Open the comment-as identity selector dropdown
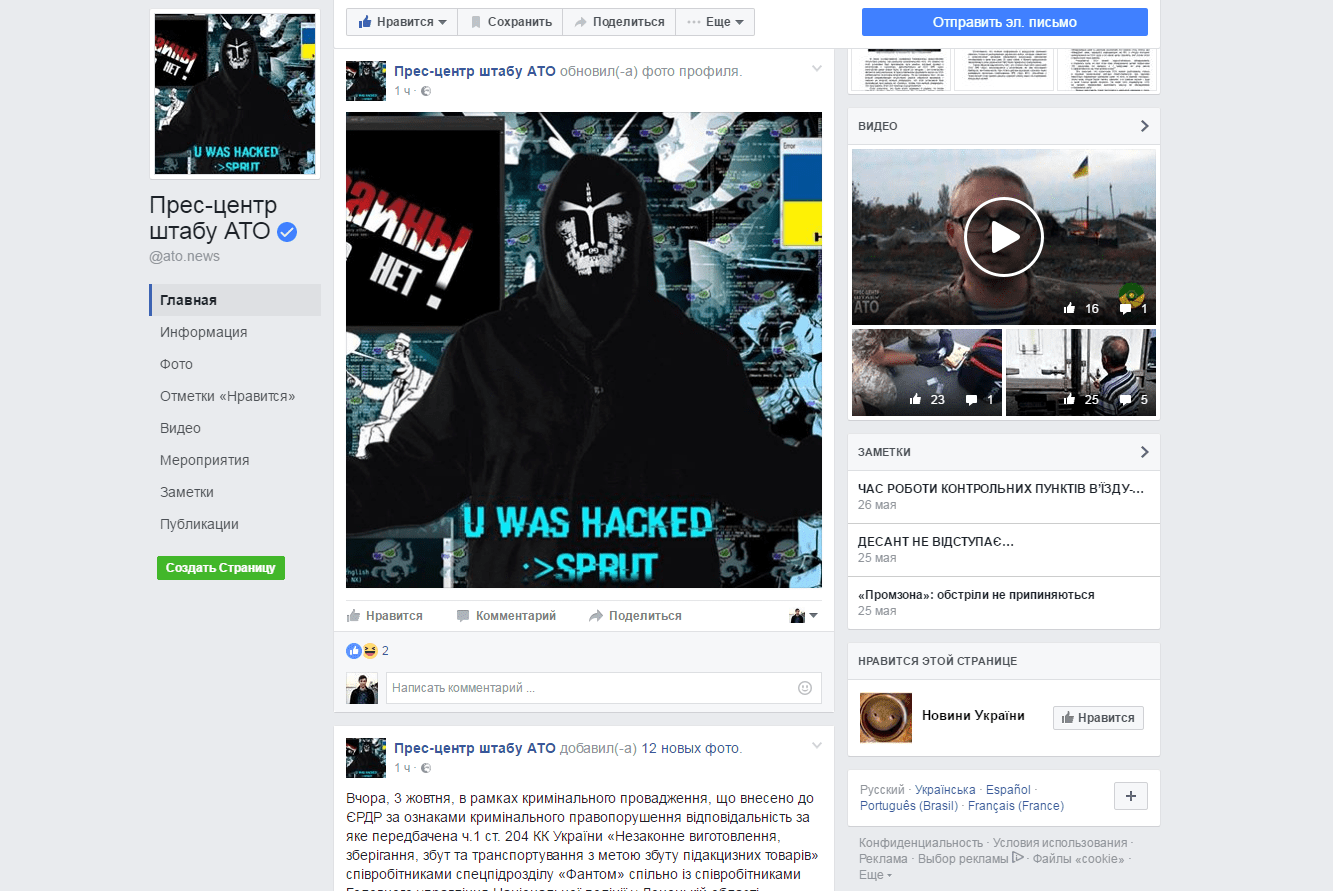This screenshot has width=1333, height=891. [x=804, y=616]
